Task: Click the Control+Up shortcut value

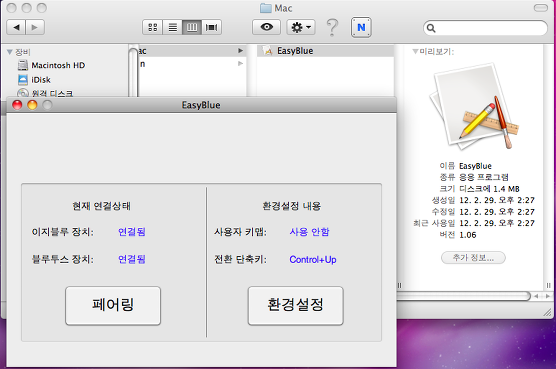Action: [313, 259]
